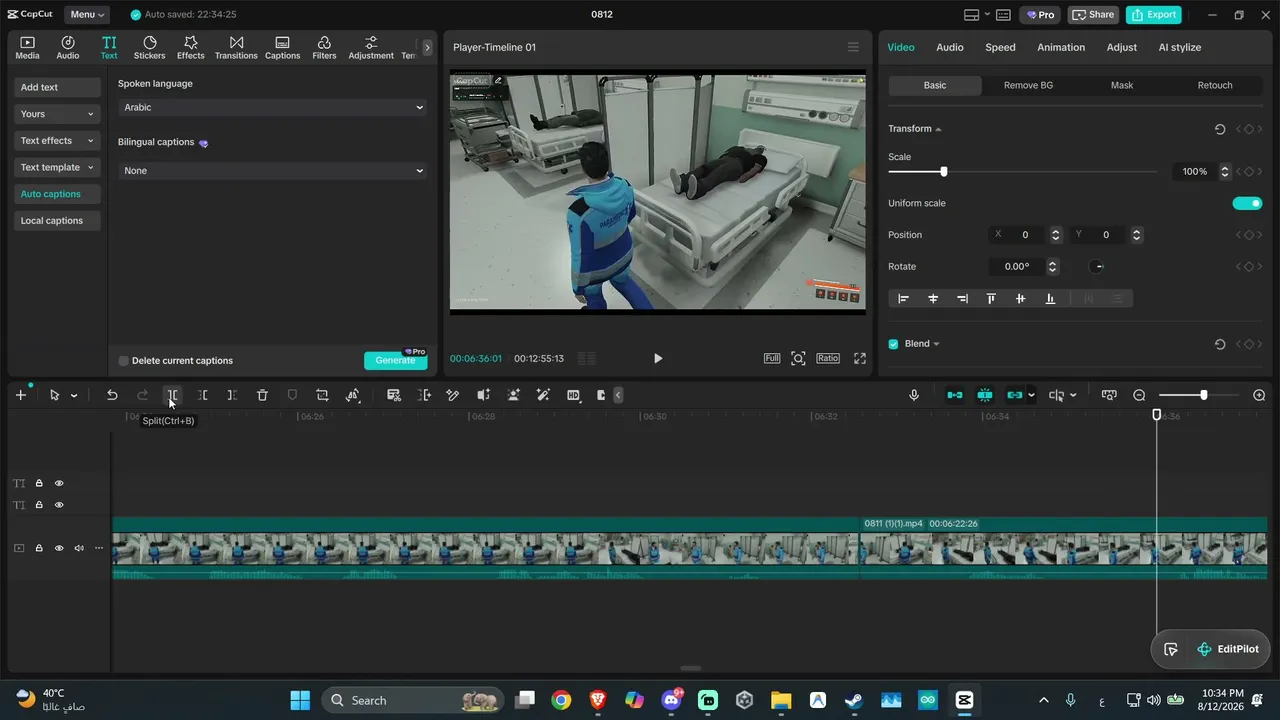Delete the selected clip with trash icon
This screenshot has height=720, width=1280.
(262, 395)
